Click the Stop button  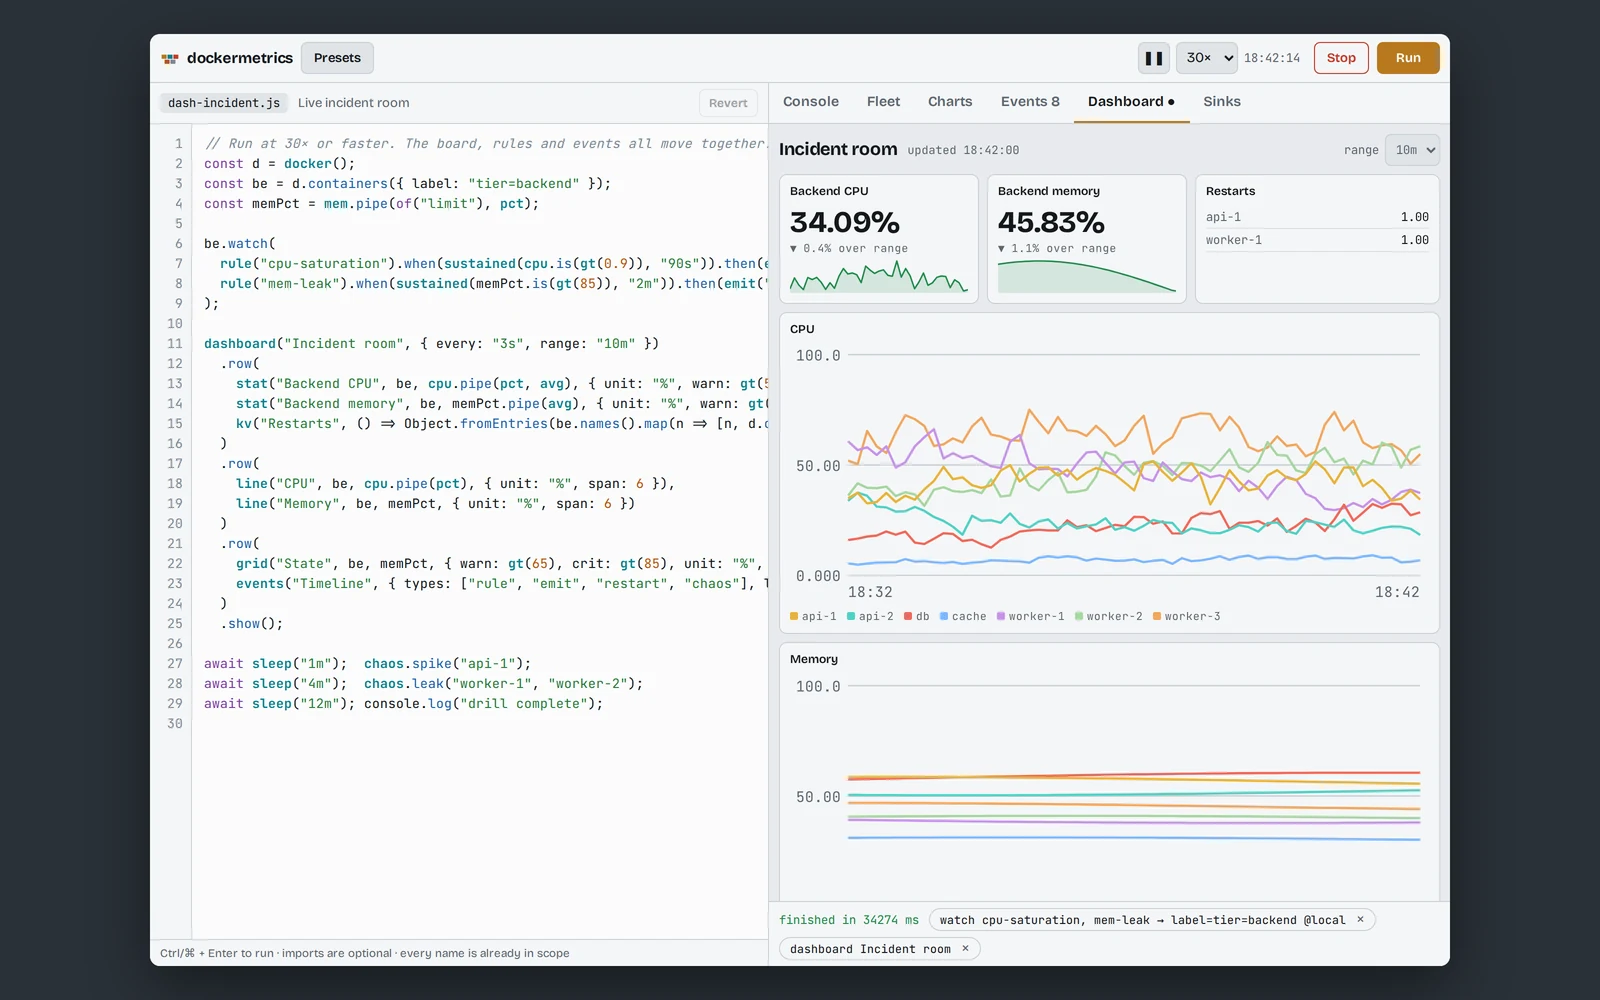coord(1341,58)
